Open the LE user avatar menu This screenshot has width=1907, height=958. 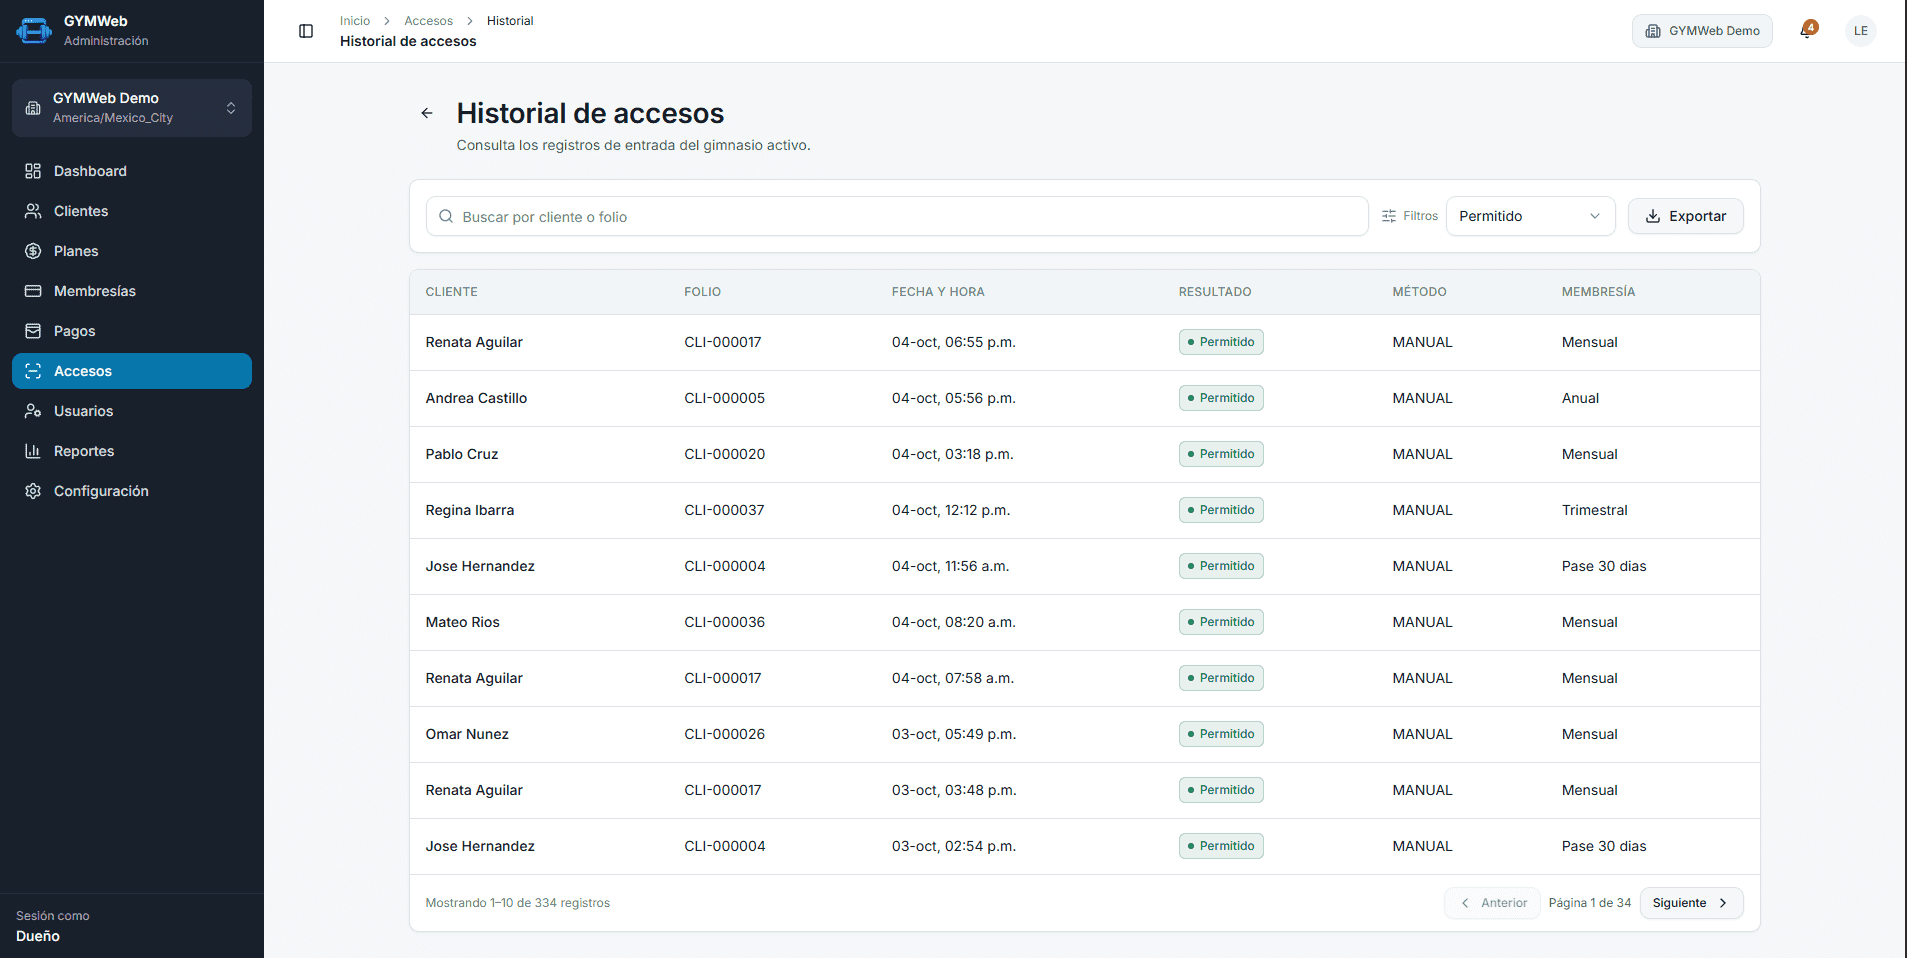tap(1860, 31)
